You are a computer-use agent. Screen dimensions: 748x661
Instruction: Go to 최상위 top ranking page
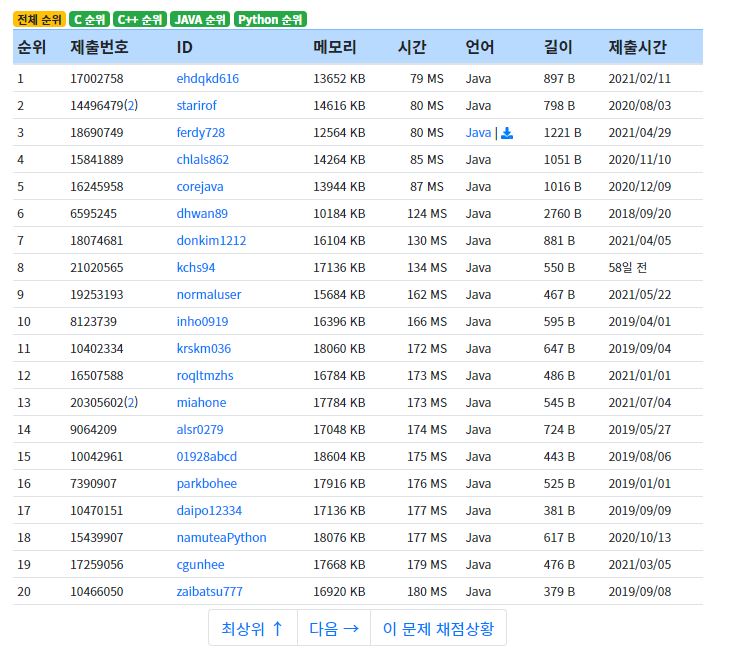252,629
